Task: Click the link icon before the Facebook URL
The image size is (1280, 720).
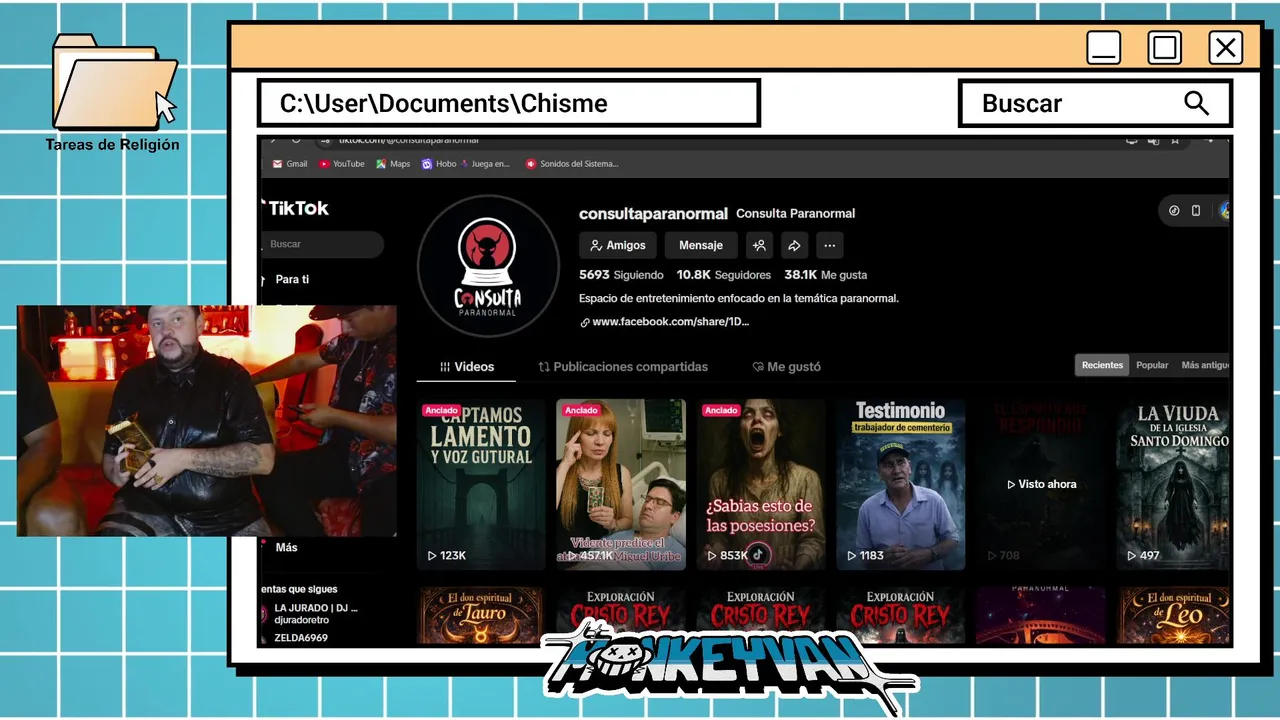Action: coord(585,322)
